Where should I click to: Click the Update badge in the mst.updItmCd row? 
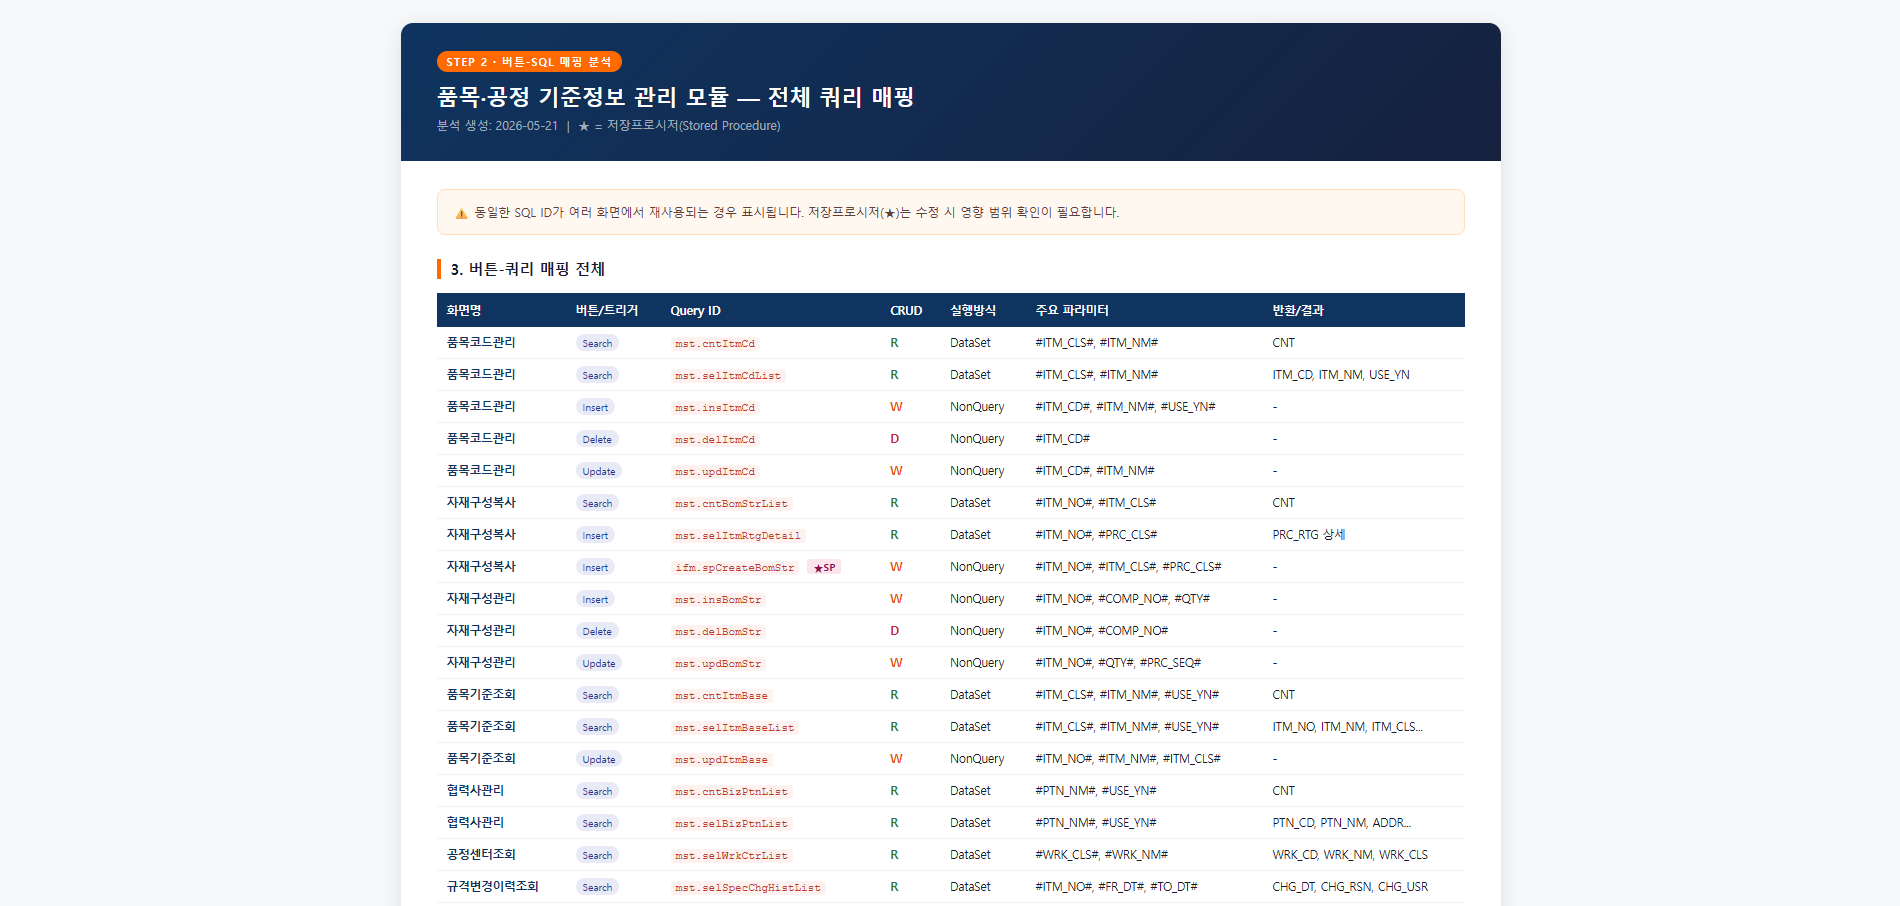599,471
